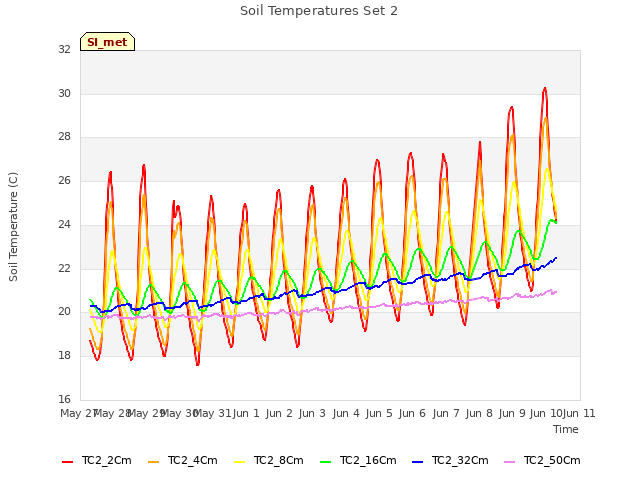
Task: Click the y-axis tick value 22
Action: tap(64, 268)
